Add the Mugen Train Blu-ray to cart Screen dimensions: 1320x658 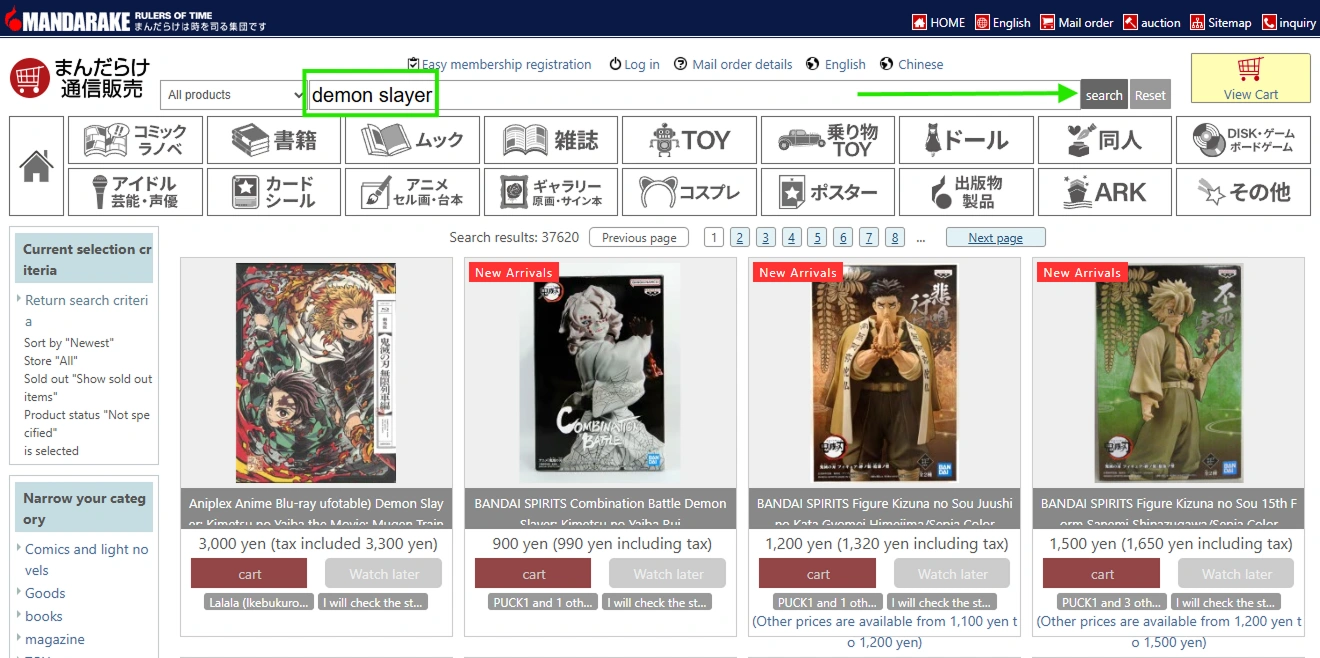[249, 573]
